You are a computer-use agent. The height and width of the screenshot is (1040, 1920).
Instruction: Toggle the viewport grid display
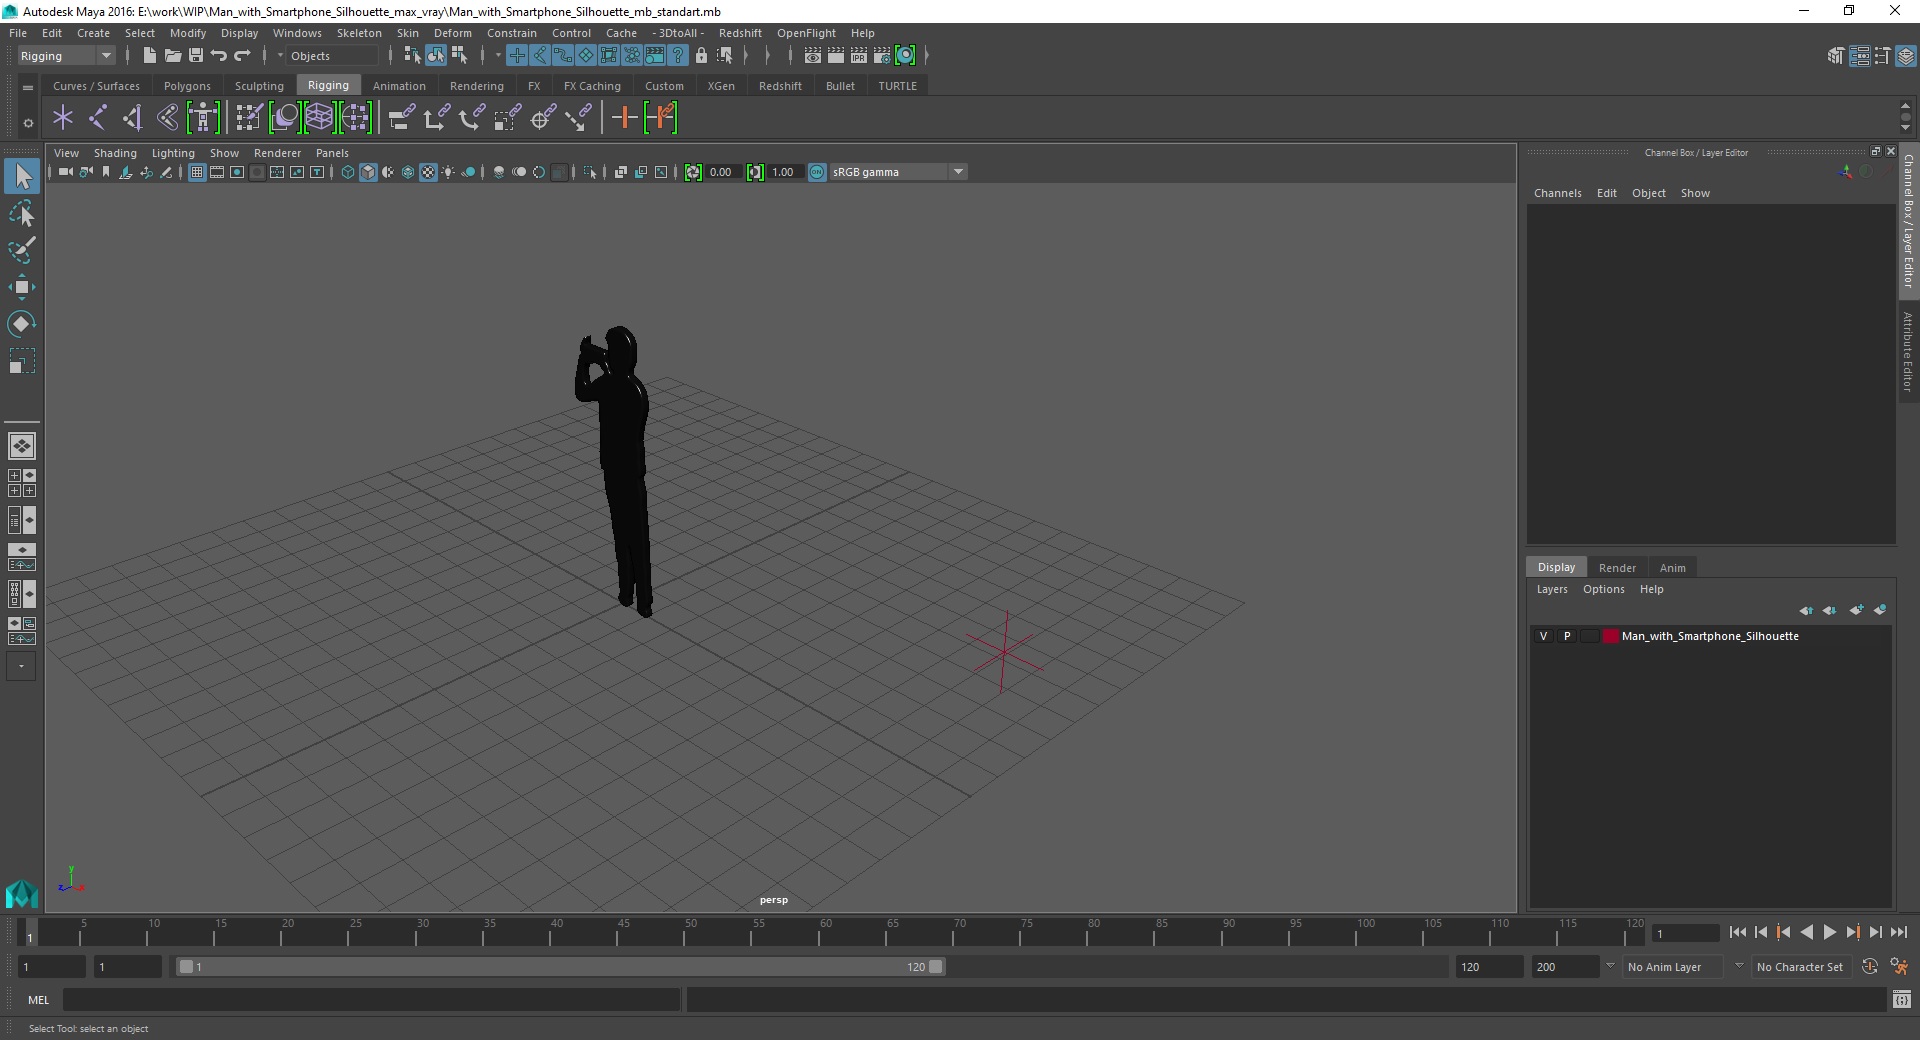click(197, 172)
